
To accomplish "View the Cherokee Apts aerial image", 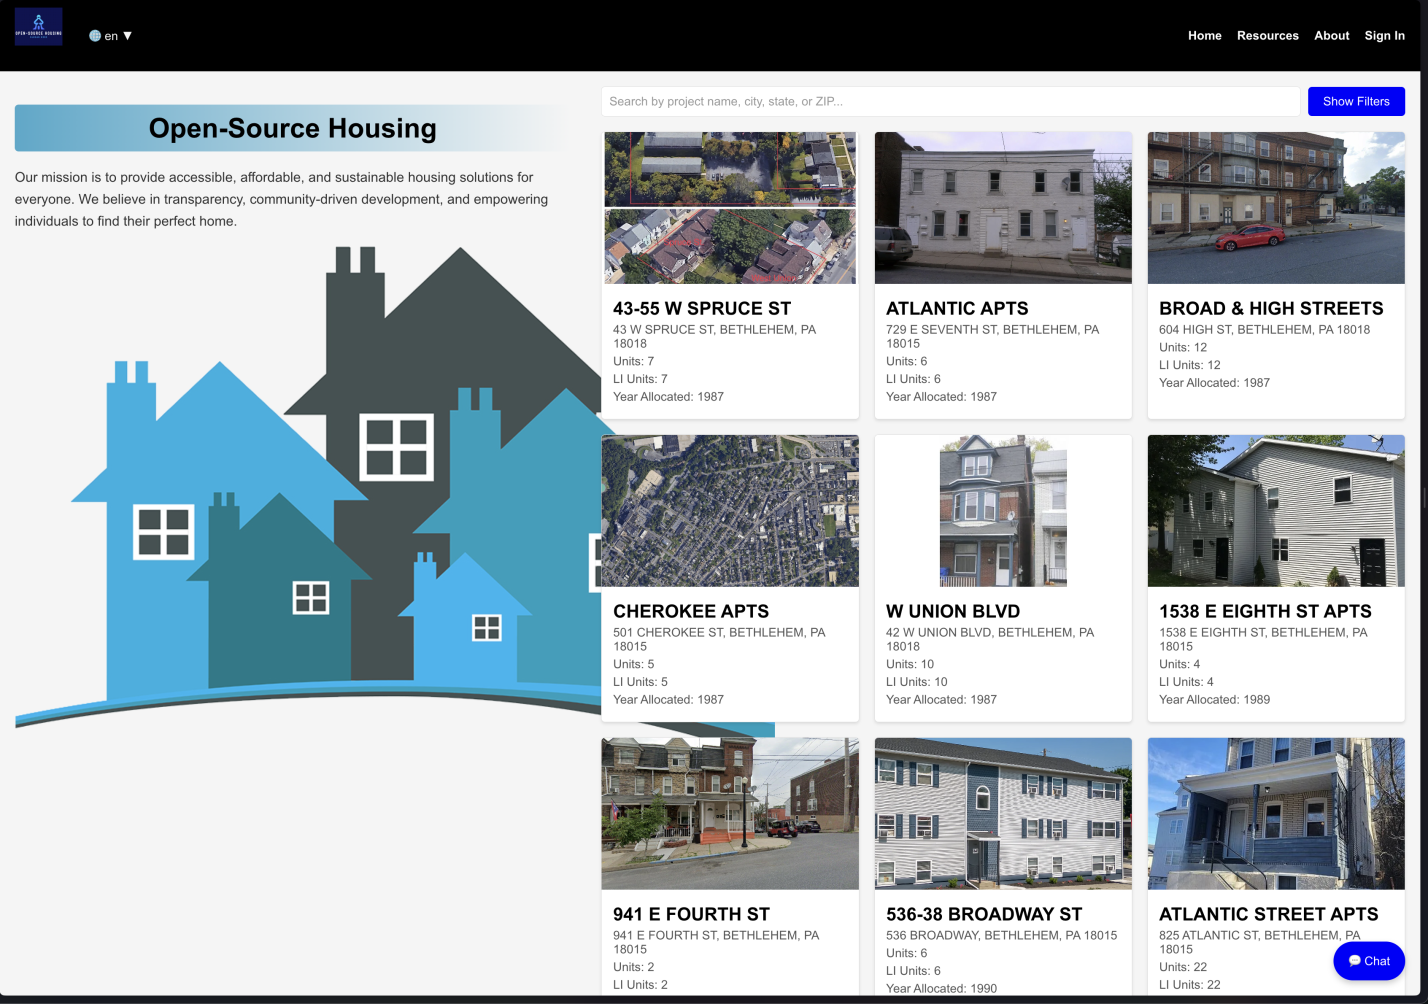I will (730, 511).
